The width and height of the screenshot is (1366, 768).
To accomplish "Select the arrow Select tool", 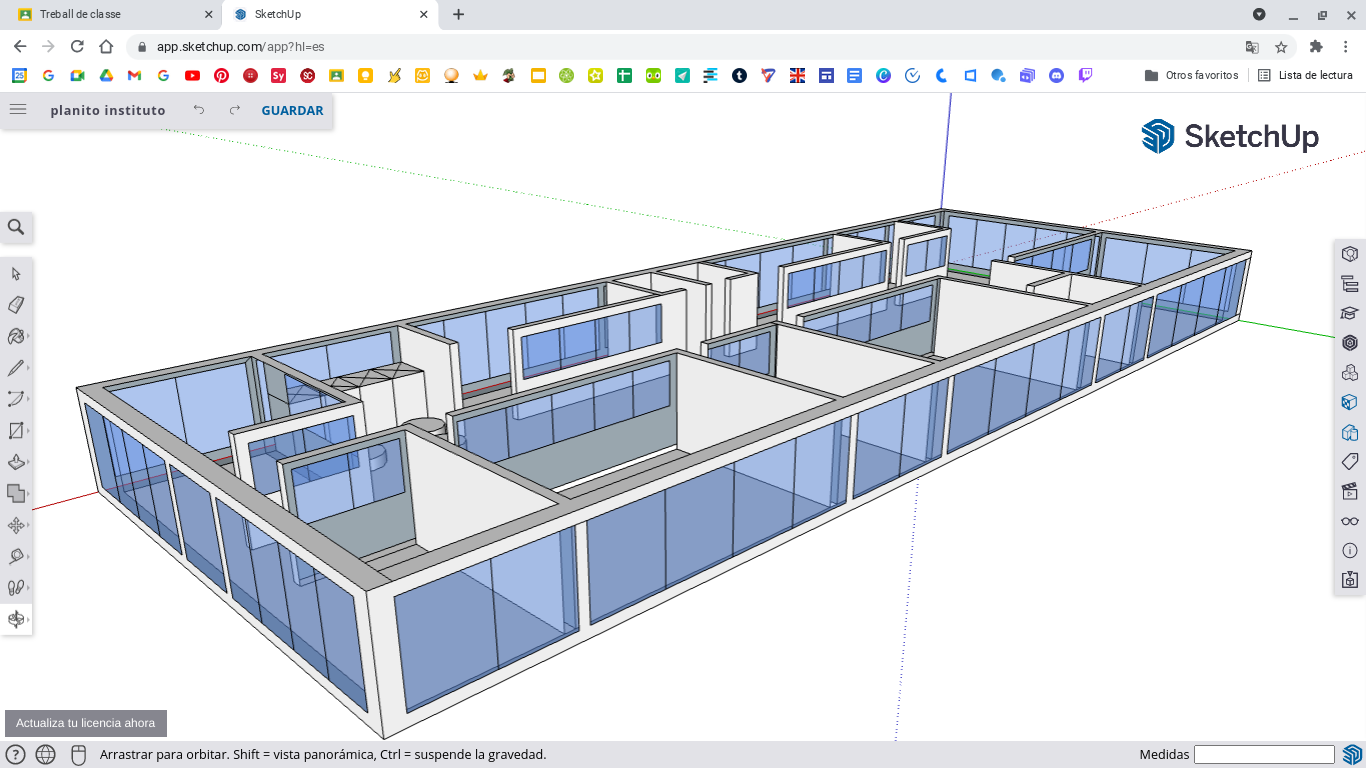I will pyautogui.click(x=16, y=274).
